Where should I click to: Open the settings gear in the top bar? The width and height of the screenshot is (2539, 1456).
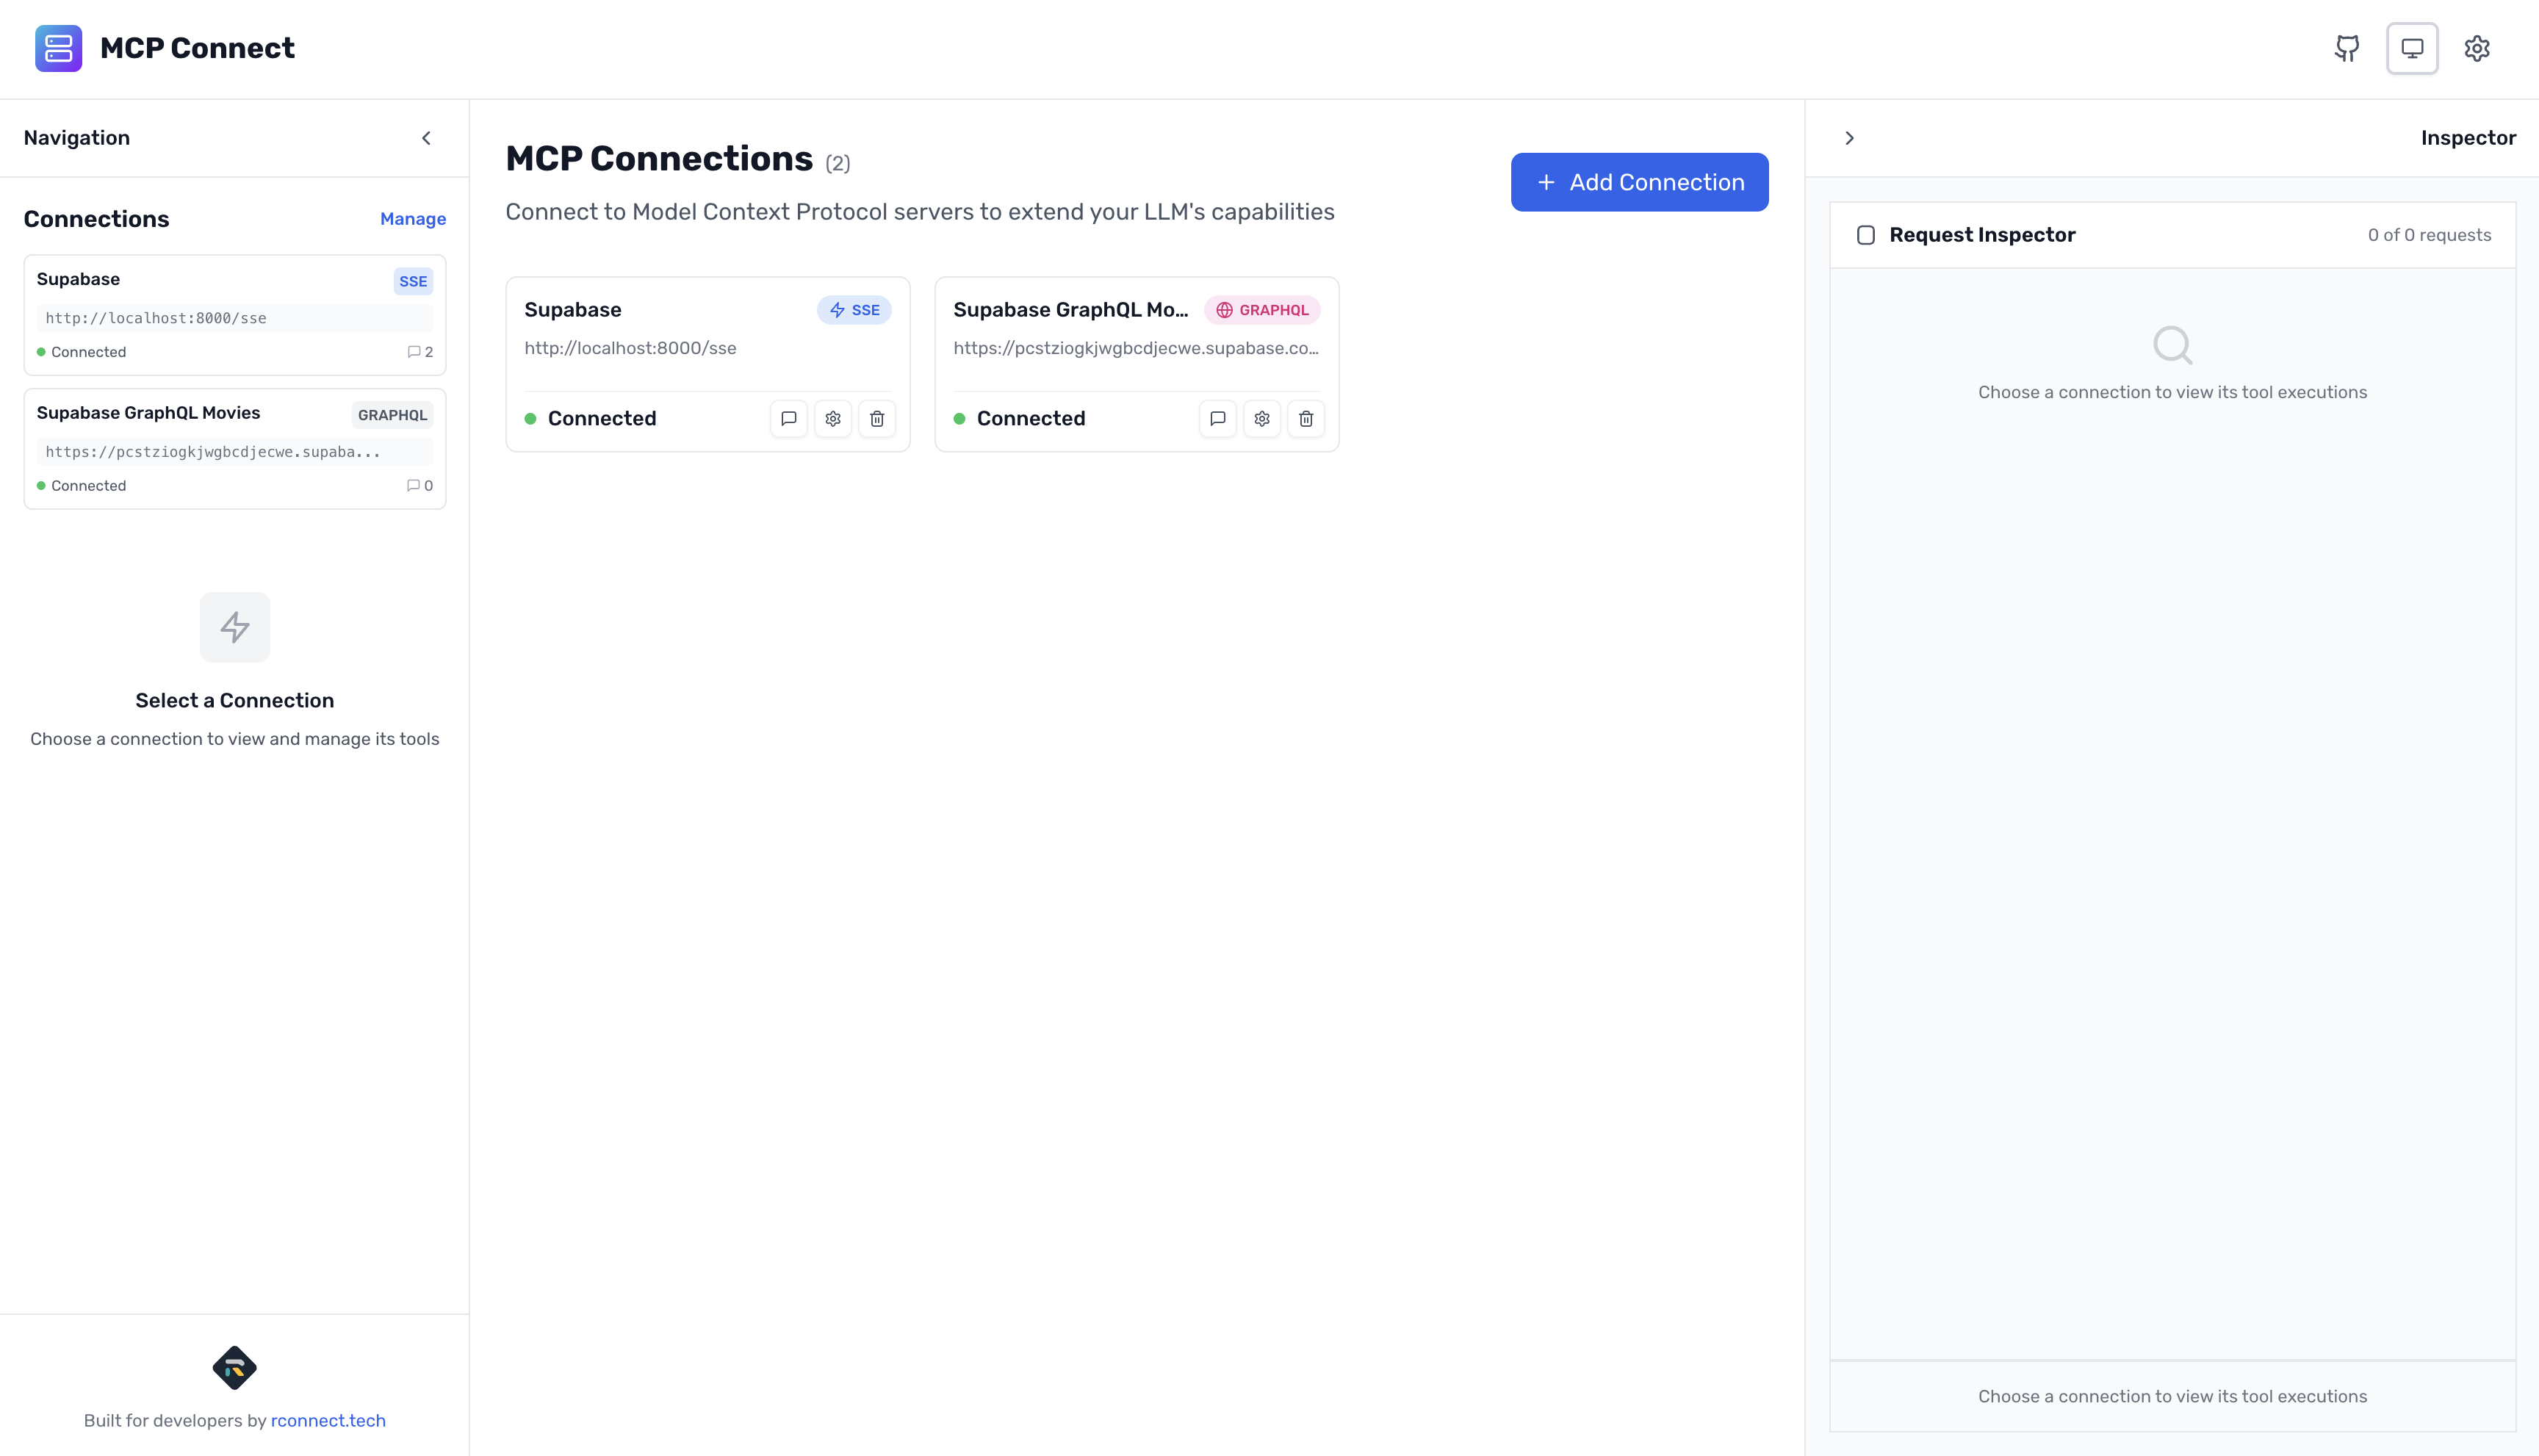tap(2477, 48)
